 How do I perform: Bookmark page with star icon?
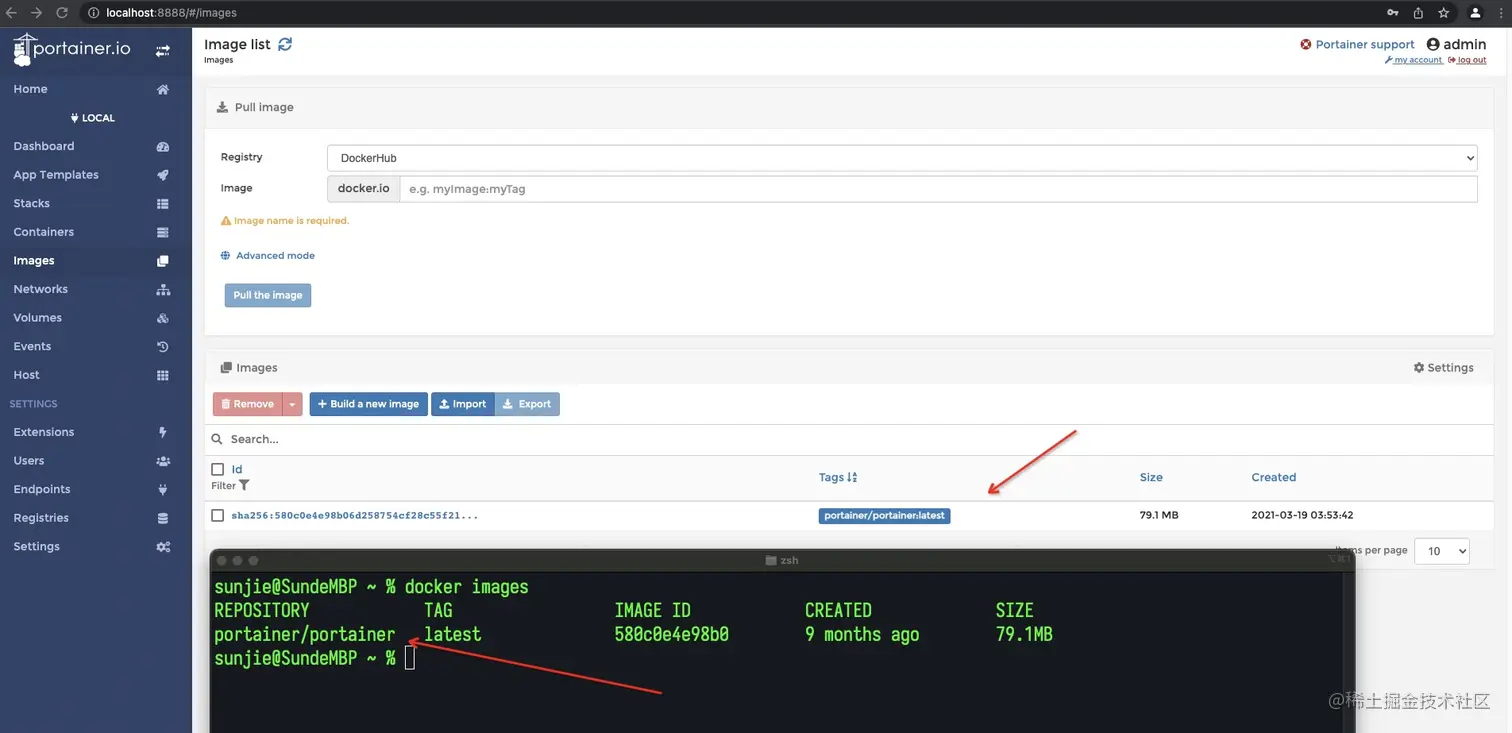(x=1444, y=13)
